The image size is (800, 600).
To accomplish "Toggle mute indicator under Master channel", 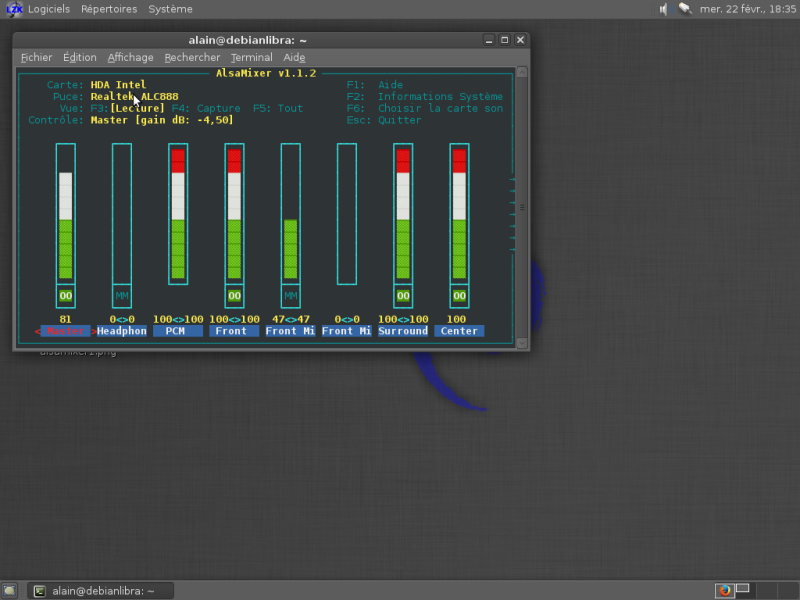I will point(66,296).
